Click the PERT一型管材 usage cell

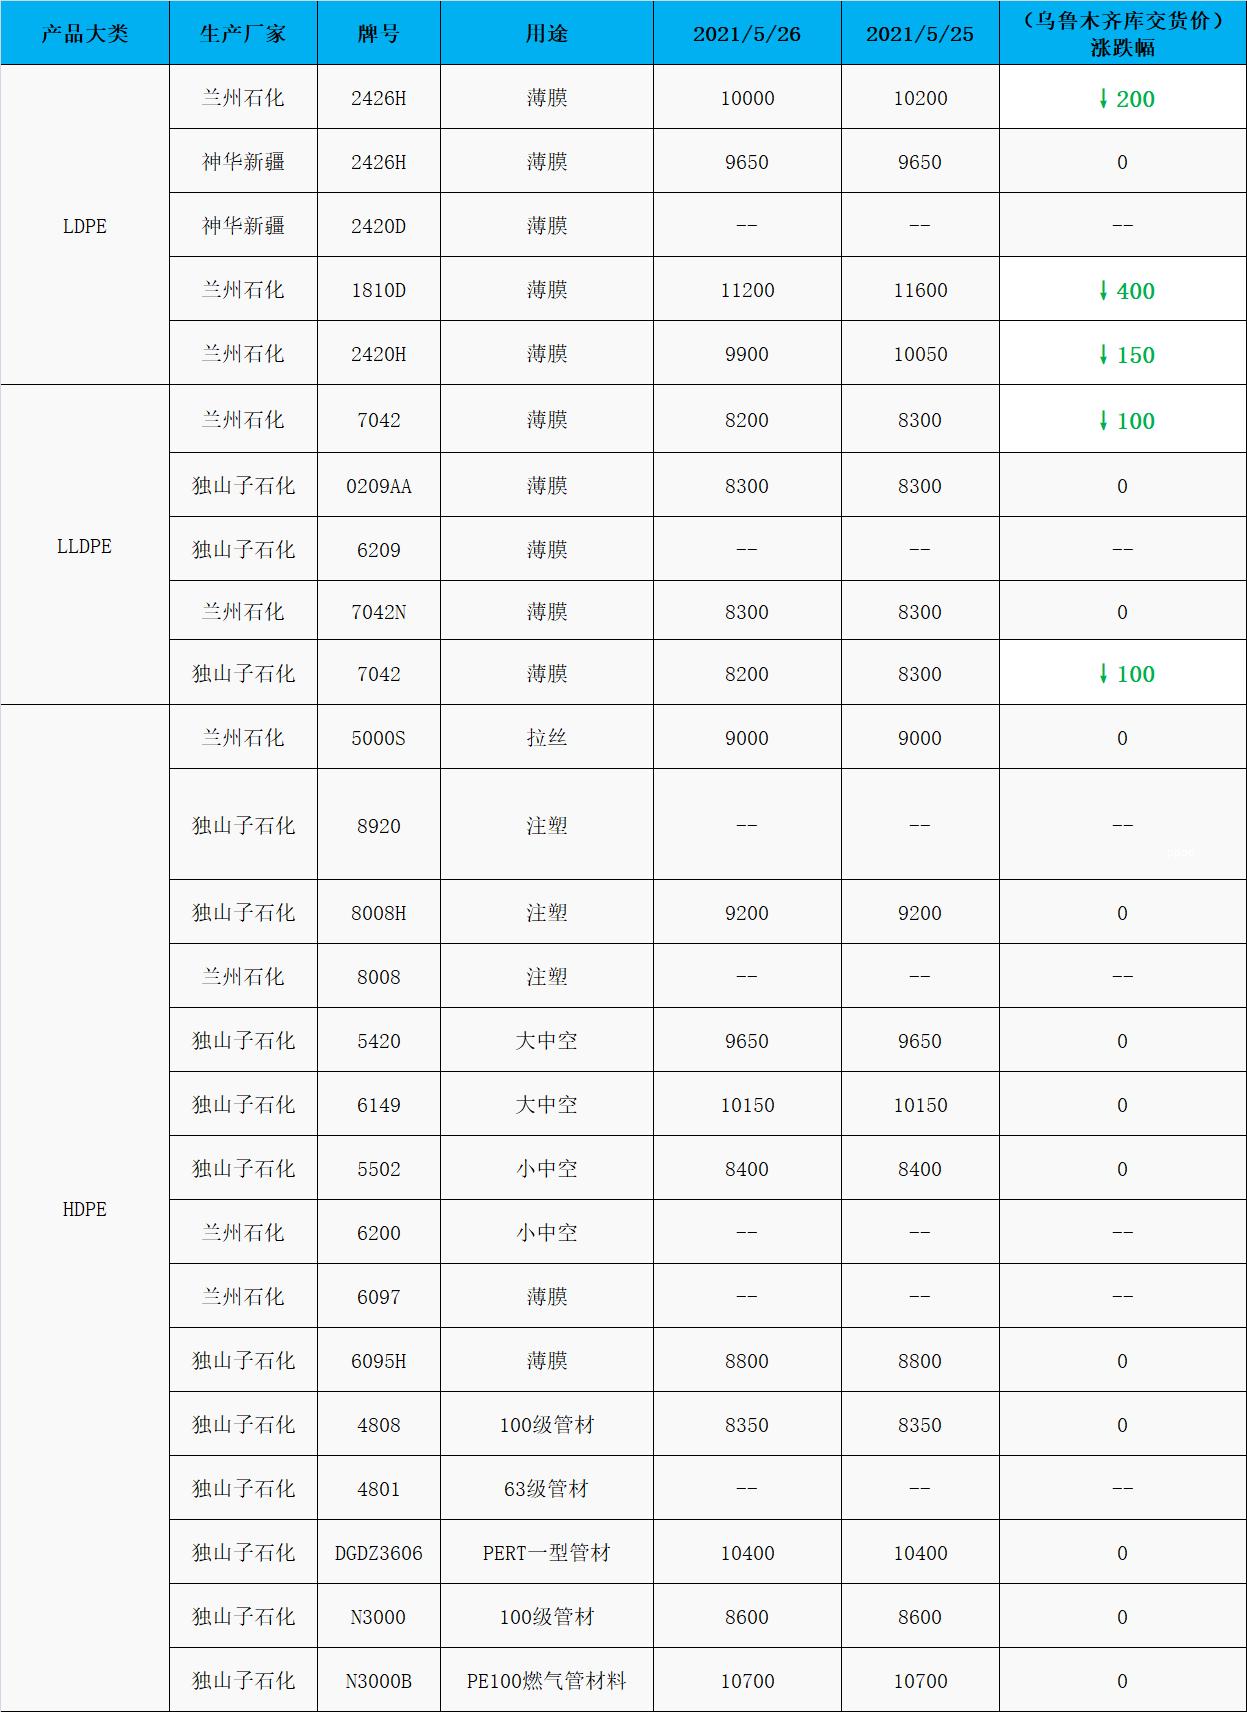(546, 1553)
